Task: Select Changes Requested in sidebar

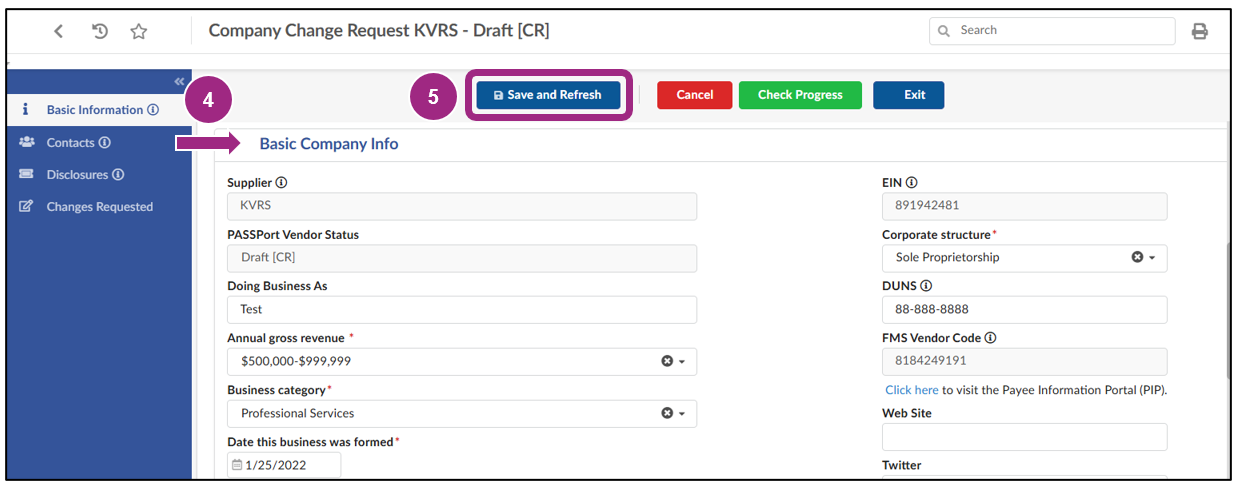Action: click(99, 207)
